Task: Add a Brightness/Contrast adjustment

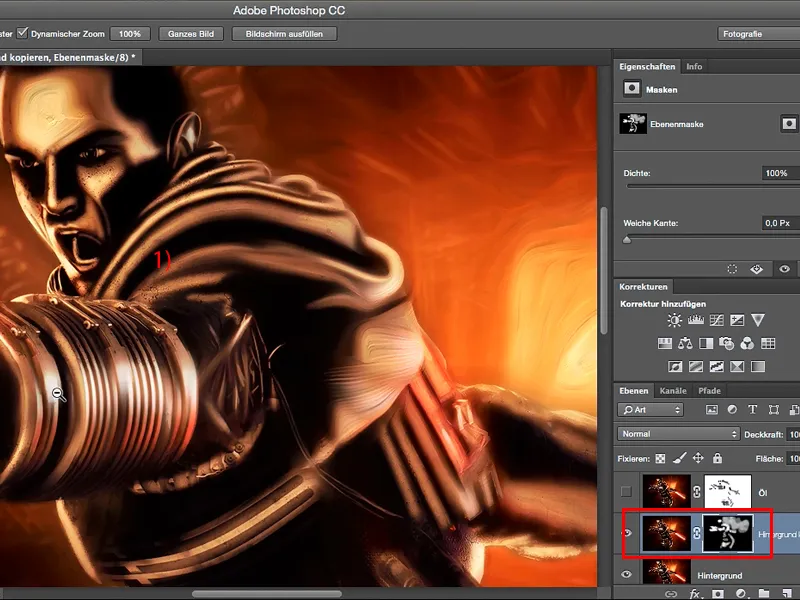Action: pos(674,320)
